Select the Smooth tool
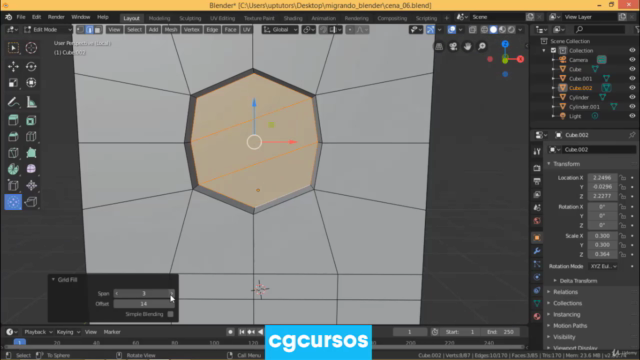Viewport: 640px width, 360px height. pyautogui.click(x=31, y=169)
